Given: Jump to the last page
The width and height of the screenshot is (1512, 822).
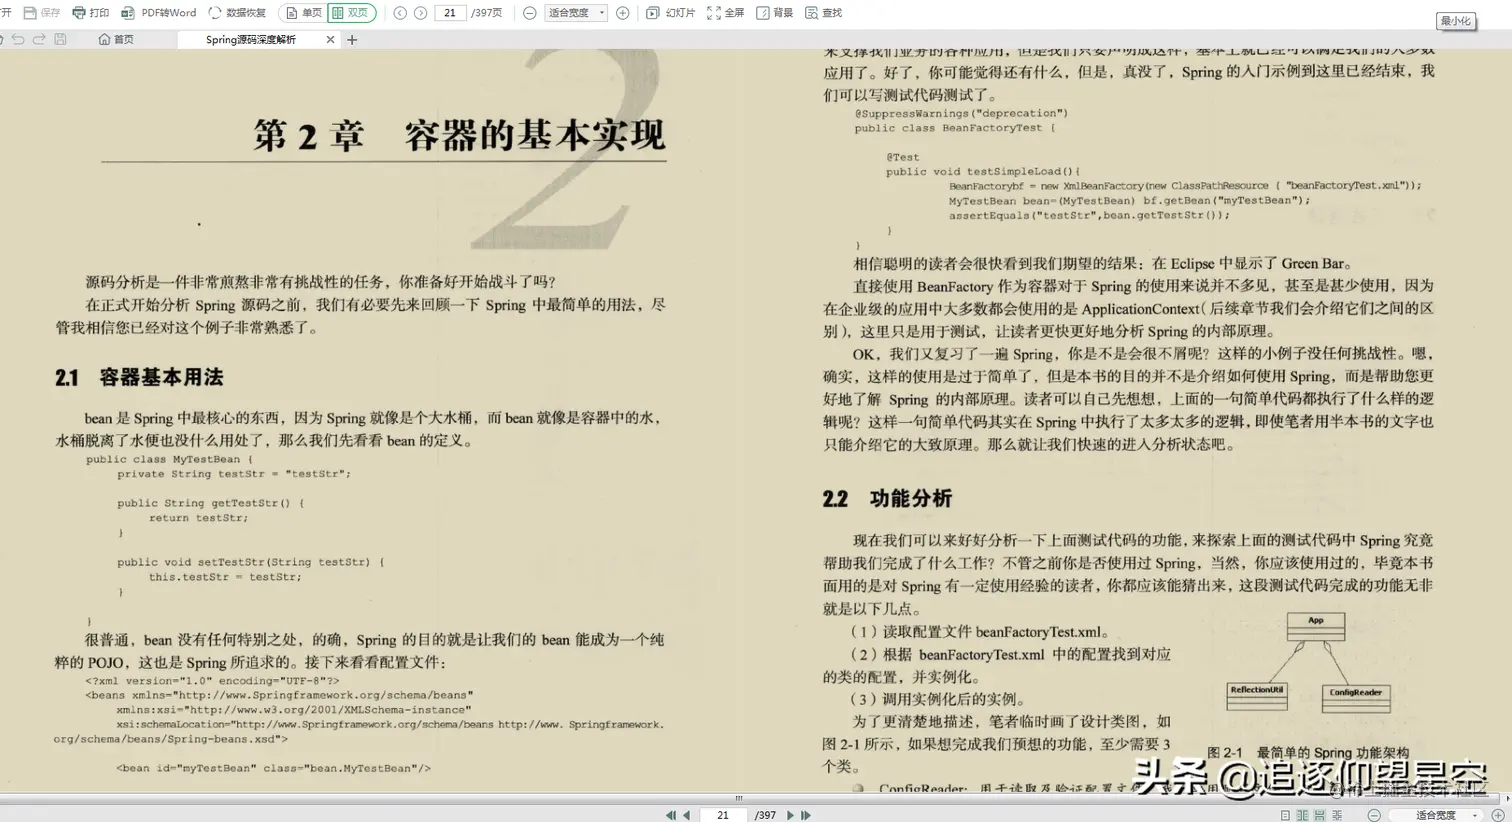Looking at the screenshot, I should tap(806, 815).
